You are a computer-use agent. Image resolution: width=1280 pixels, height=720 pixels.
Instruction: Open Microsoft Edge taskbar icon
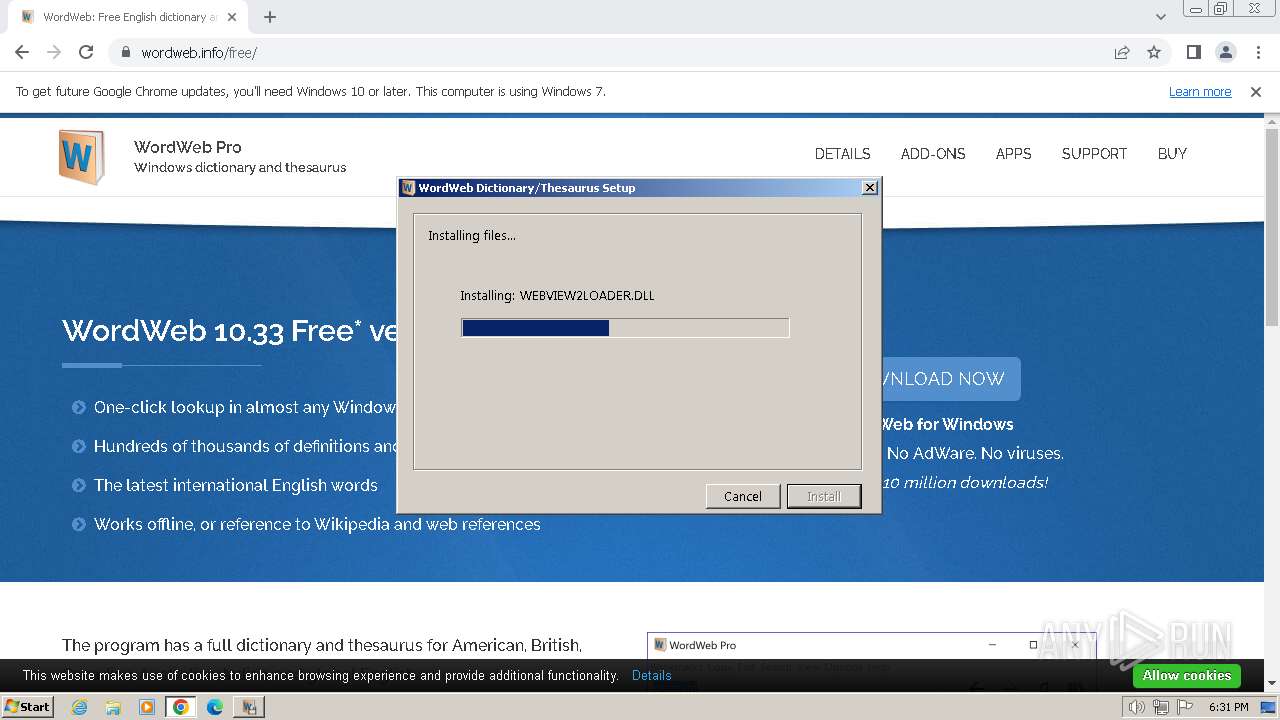pyautogui.click(x=215, y=707)
